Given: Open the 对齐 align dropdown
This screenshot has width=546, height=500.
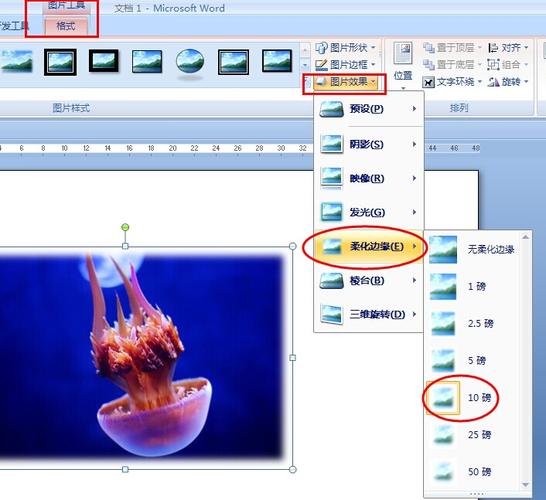Looking at the screenshot, I should pos(508,48).
